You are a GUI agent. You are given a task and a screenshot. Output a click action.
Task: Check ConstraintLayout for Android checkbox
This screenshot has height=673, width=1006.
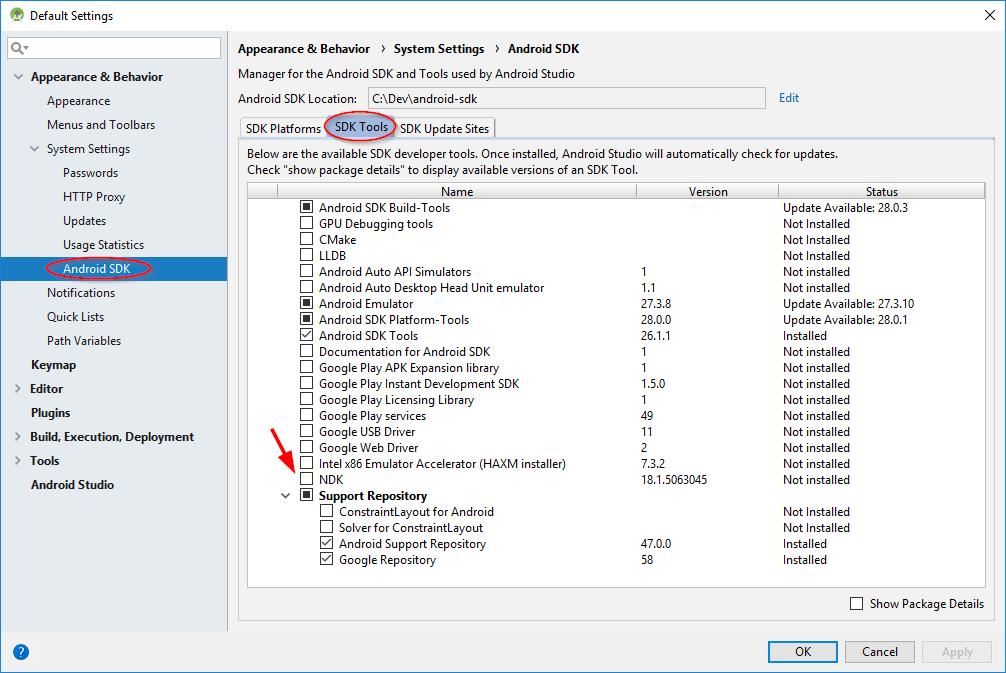coord(327,511)
